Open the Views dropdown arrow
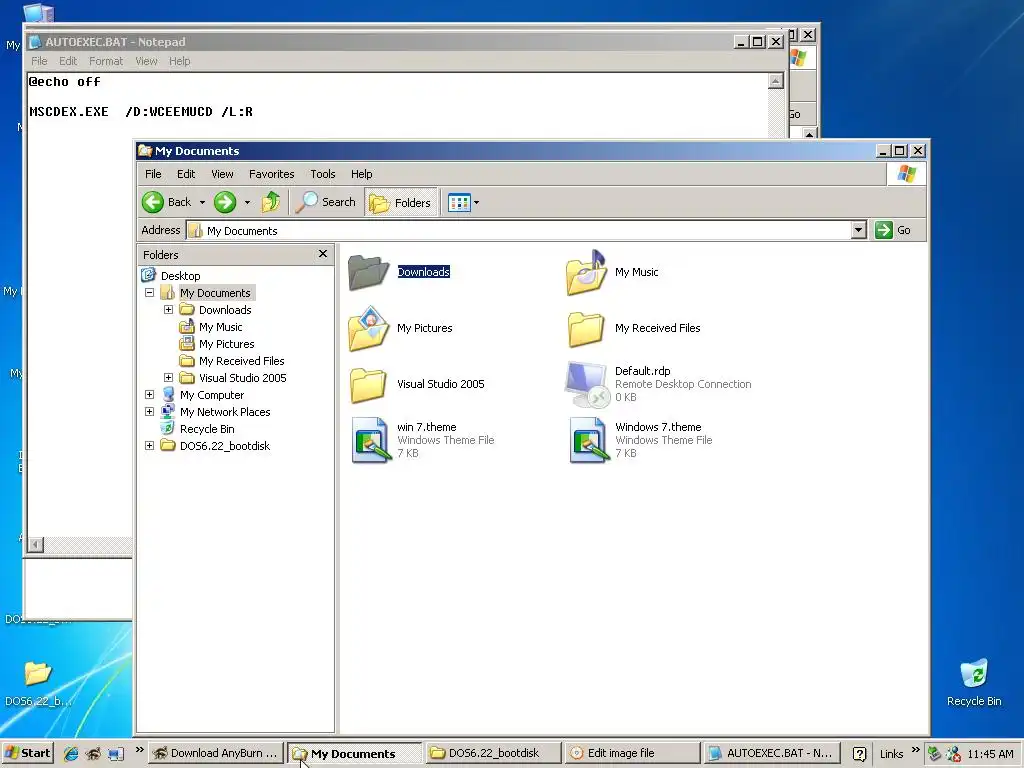 477,202
